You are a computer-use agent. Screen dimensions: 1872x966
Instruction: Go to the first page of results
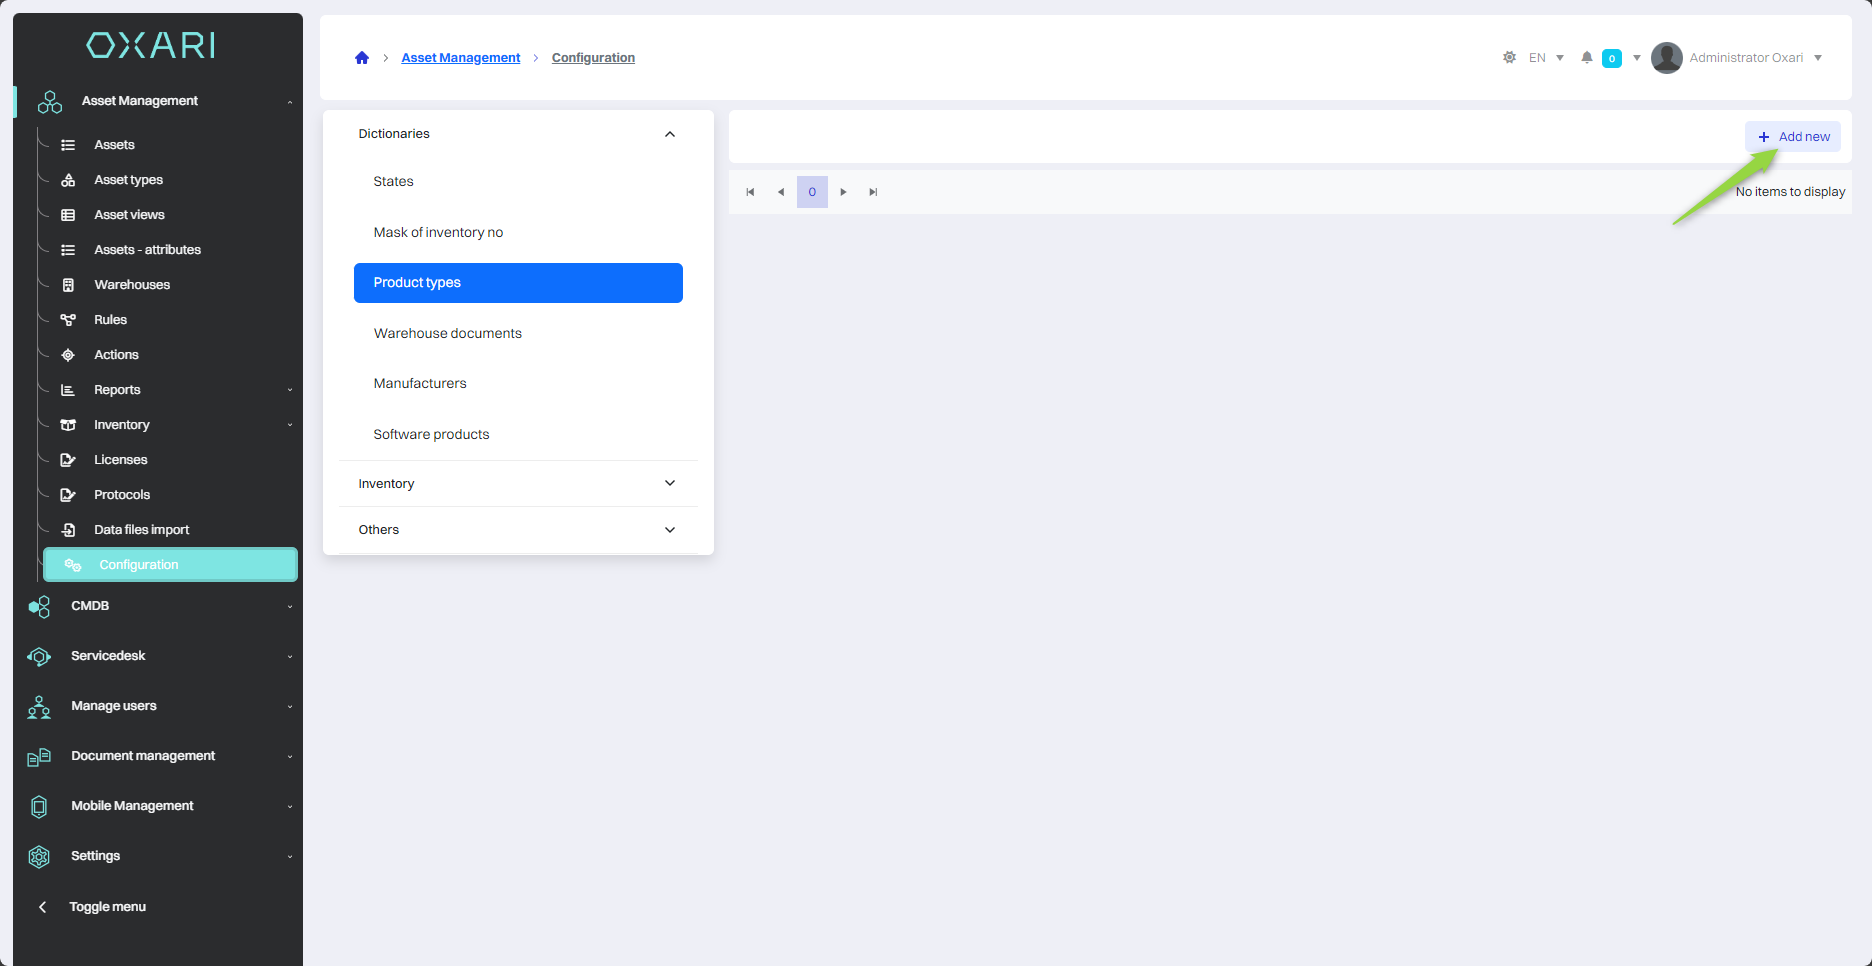coord(750,192)
